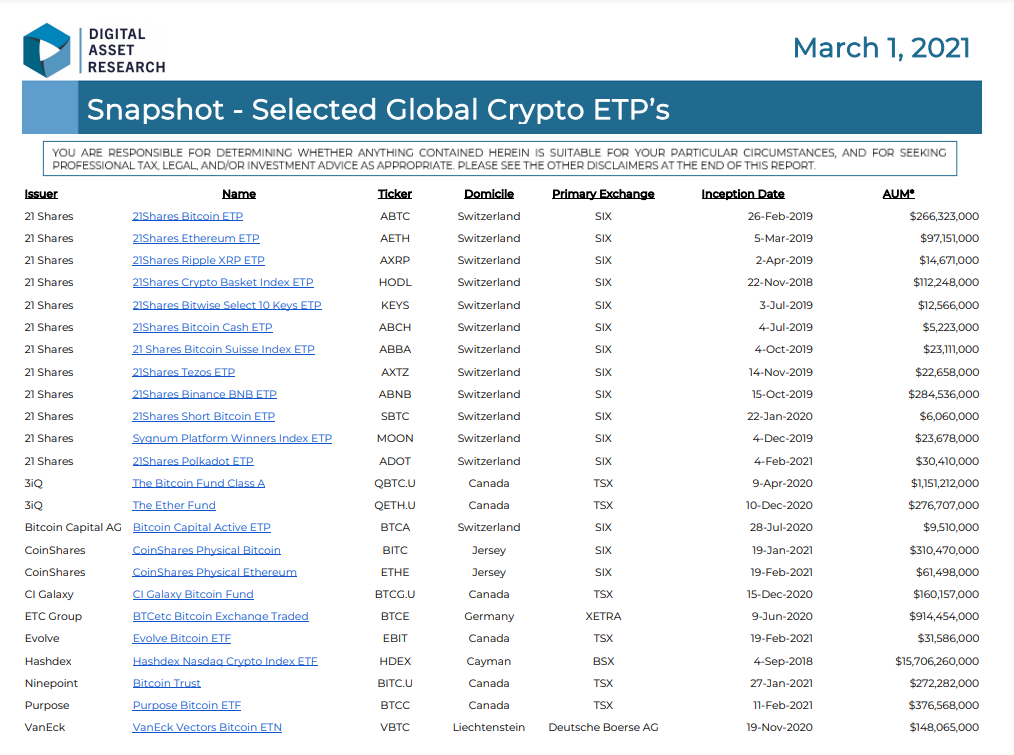Open BTCetc Bitcoin Exchange Traded link
Image resolution: width=1014 pixels, height=755 pixels.
[221, 616]
